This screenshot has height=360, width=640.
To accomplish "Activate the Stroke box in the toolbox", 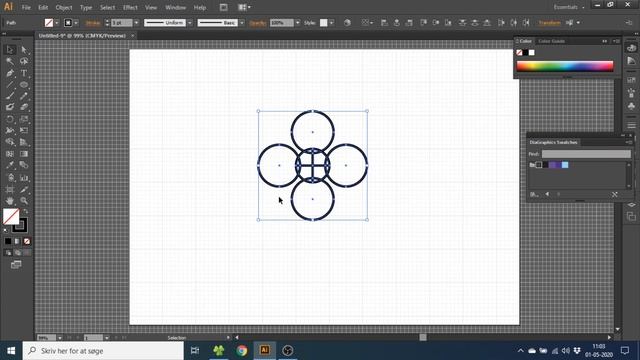I will (20, 225).
